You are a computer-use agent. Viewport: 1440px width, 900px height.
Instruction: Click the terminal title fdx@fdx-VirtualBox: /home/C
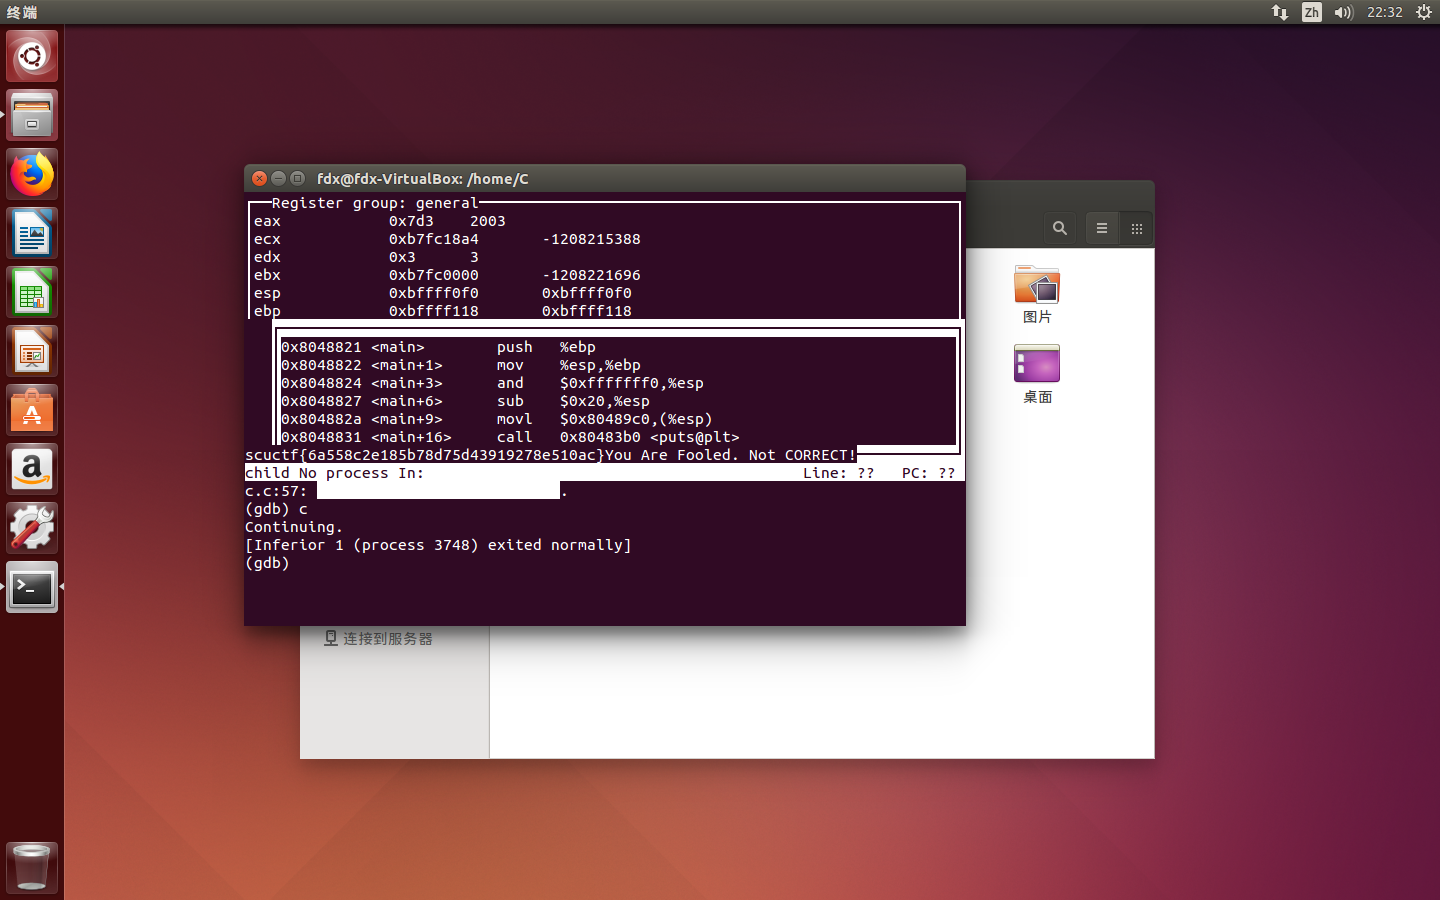point(423,178)
